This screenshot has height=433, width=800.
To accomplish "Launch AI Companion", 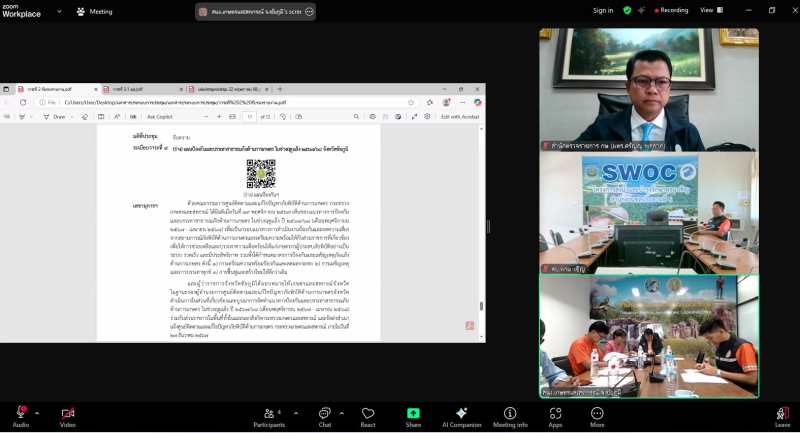I will (462, 416).
